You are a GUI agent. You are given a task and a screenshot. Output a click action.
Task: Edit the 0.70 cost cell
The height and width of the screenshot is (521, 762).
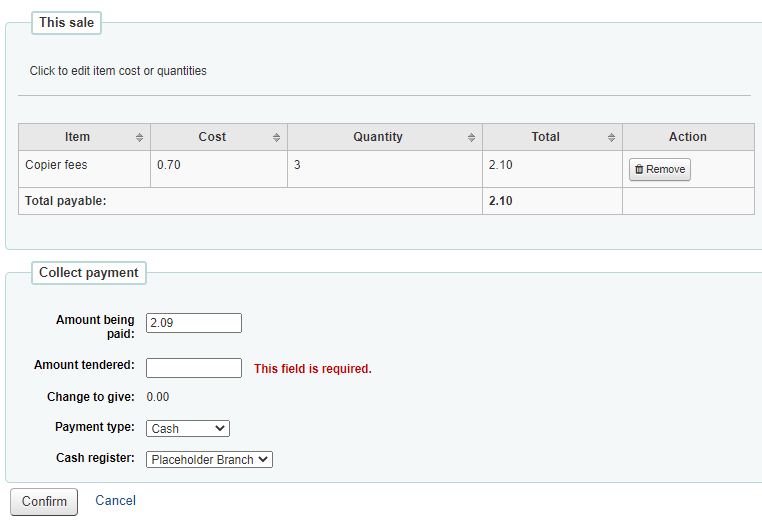coord(169,165)
